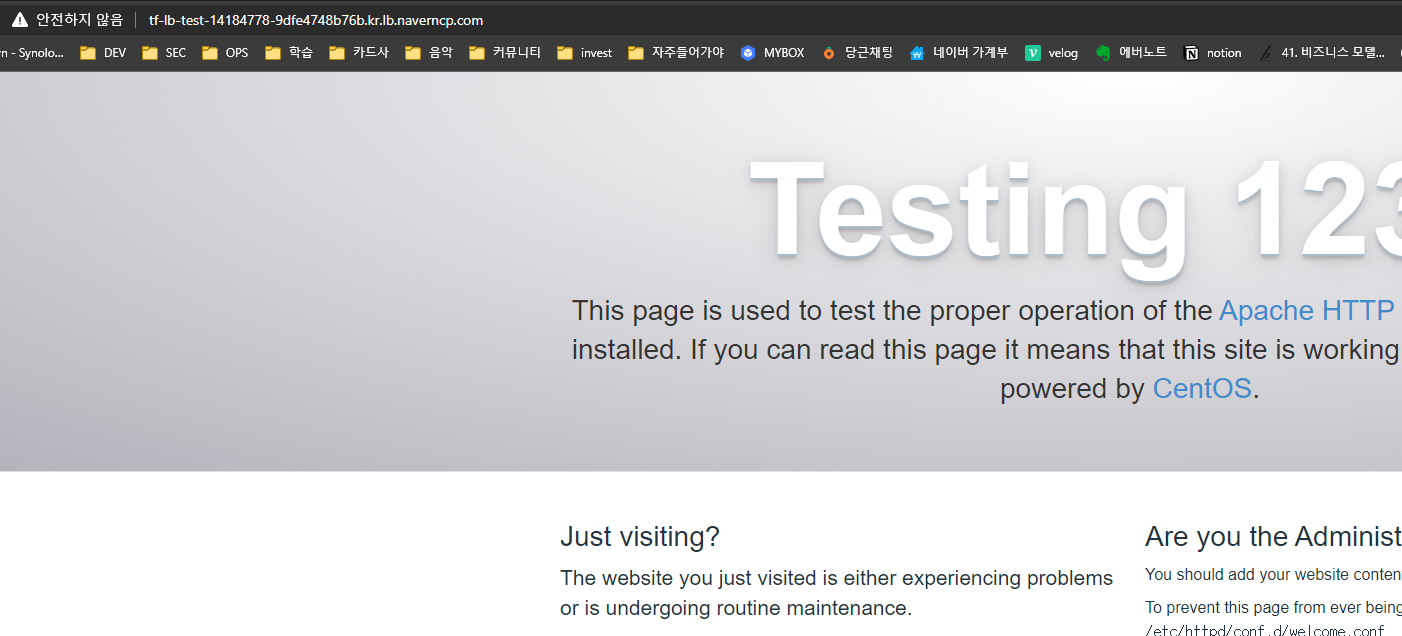
Task: Open the 에버노트 bookmark
Action: (1131, 53)
